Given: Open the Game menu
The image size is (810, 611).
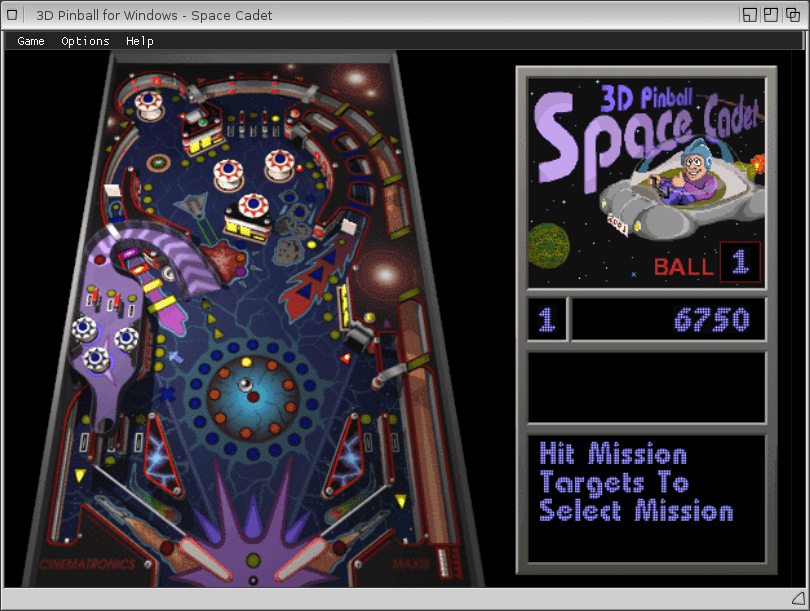Looking at the screenshot, I should point(31,41).
